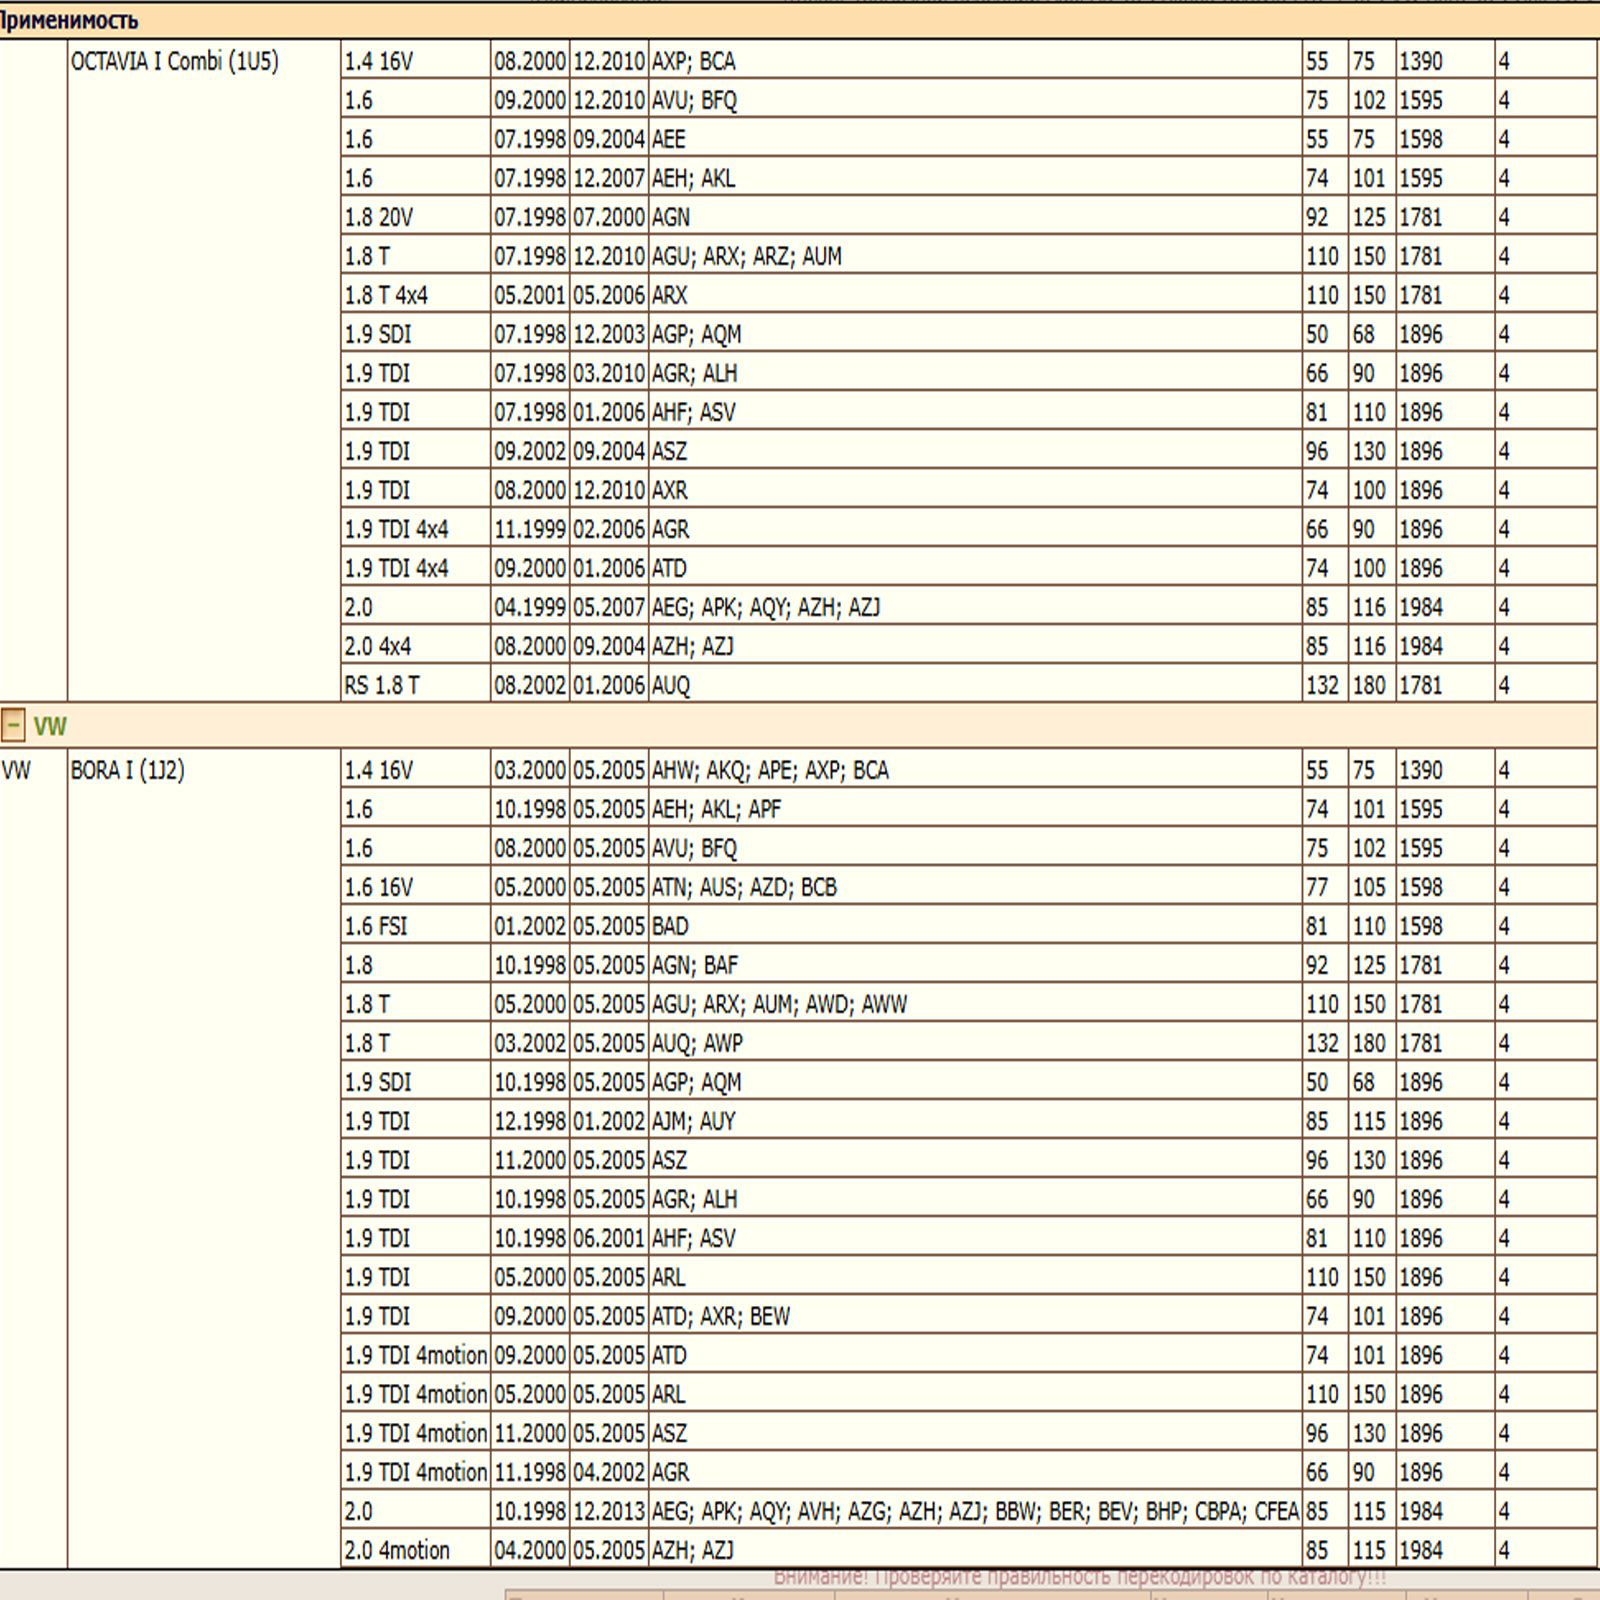
Task: Select the VW make cell beside BORA I
Action: point(33,1159)
